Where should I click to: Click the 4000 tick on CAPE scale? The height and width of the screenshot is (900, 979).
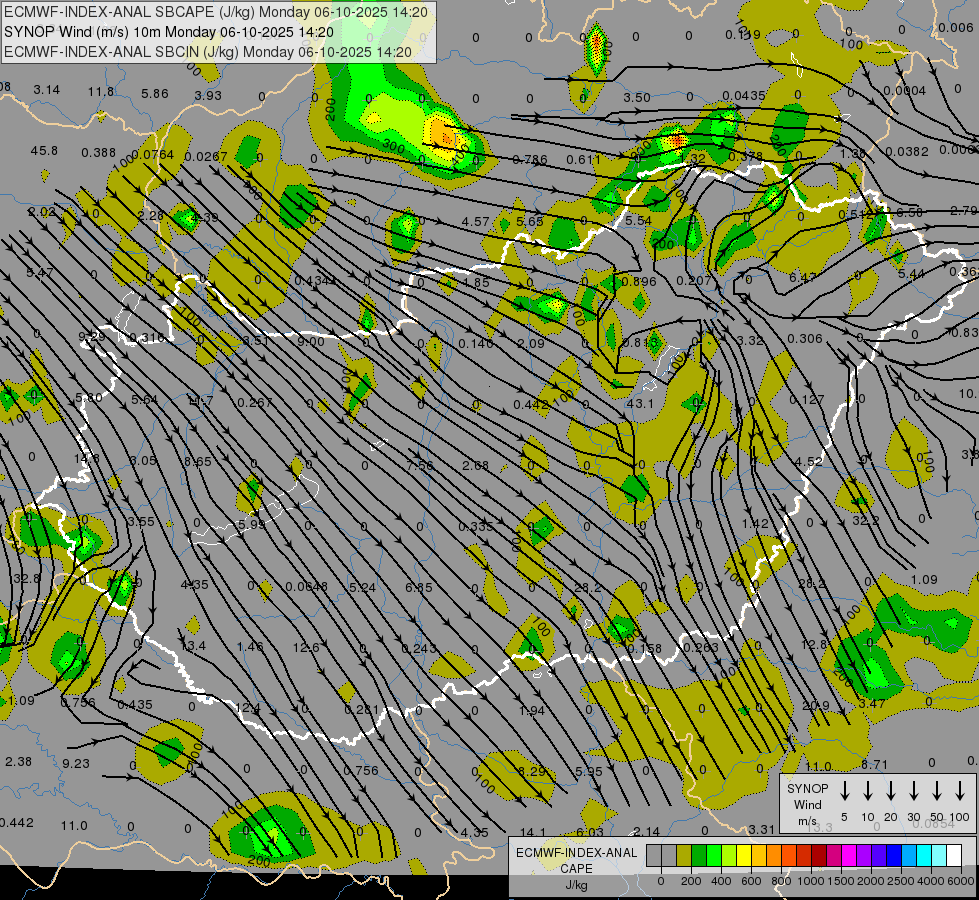931,881
